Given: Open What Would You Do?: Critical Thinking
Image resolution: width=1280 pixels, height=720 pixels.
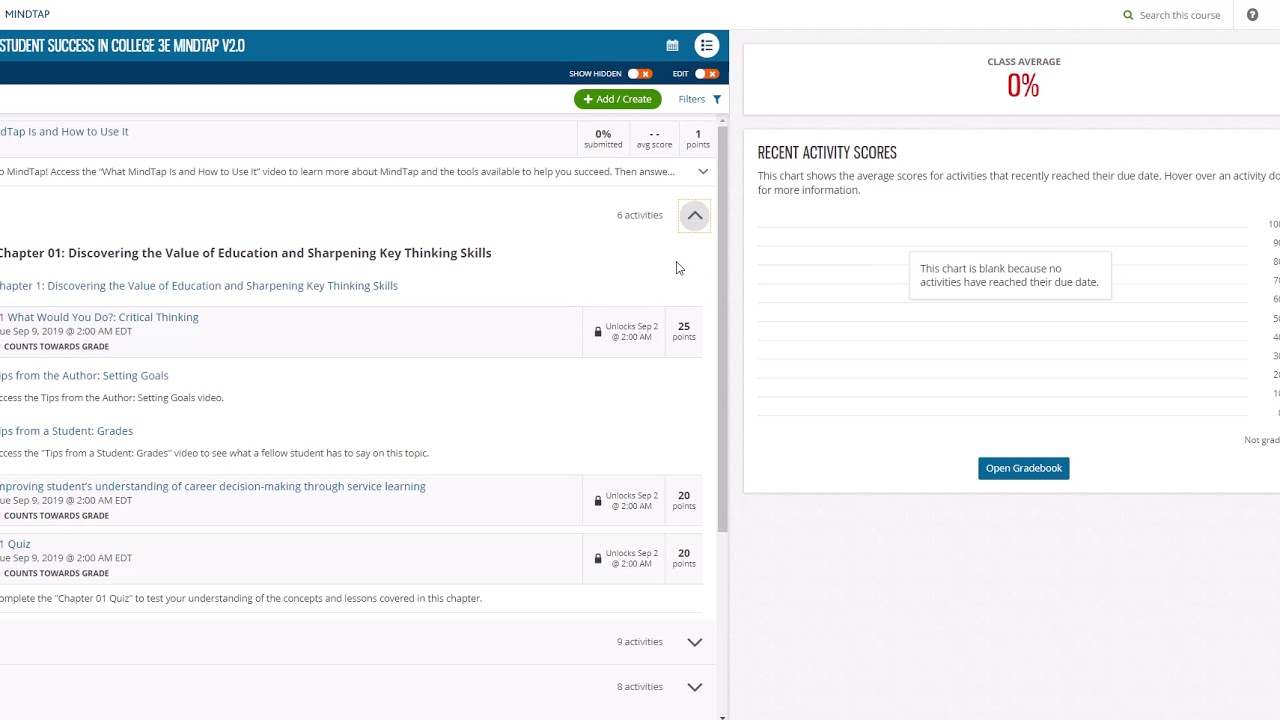Looking at the screenshot, I should [99, 317].
